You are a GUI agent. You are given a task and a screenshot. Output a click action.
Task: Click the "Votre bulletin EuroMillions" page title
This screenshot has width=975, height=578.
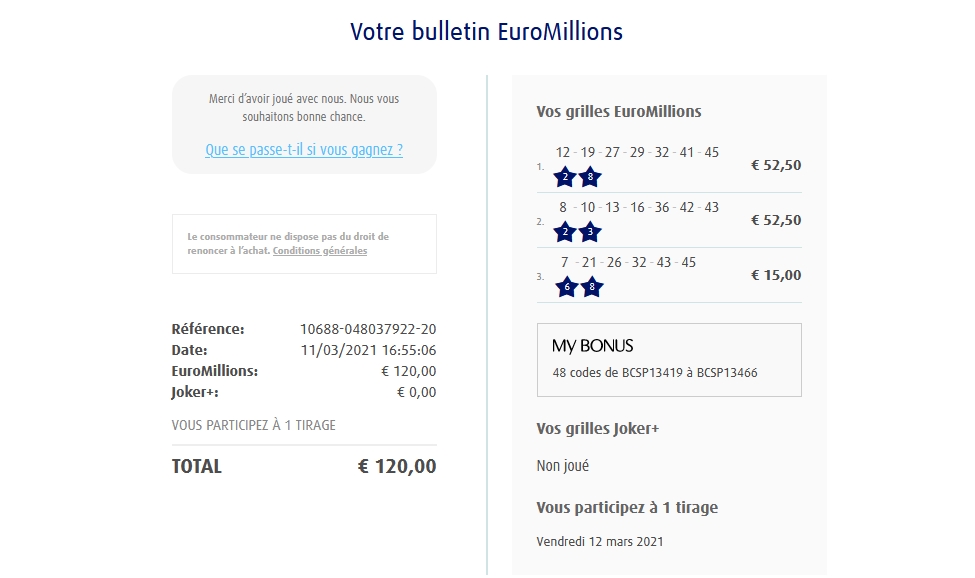click(x=487, y=31)
